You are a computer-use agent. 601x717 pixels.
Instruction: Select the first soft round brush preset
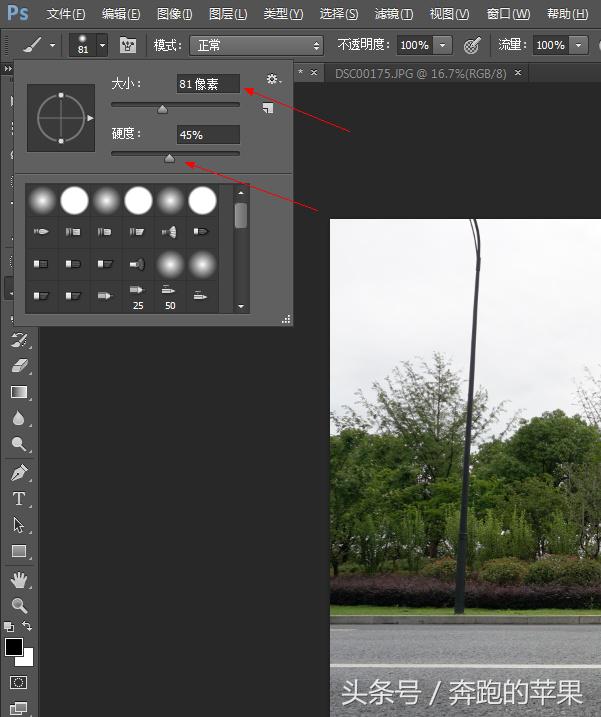(x=42, y=200)
